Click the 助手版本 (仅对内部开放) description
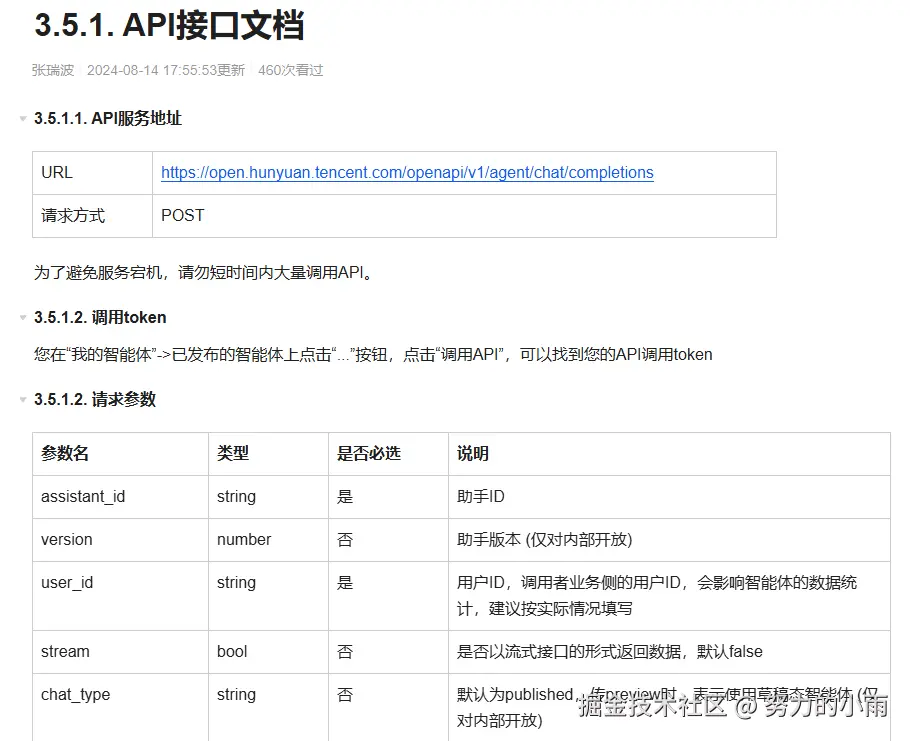Image resolution: width=910 pixels, height=741 pixels. 669,540
